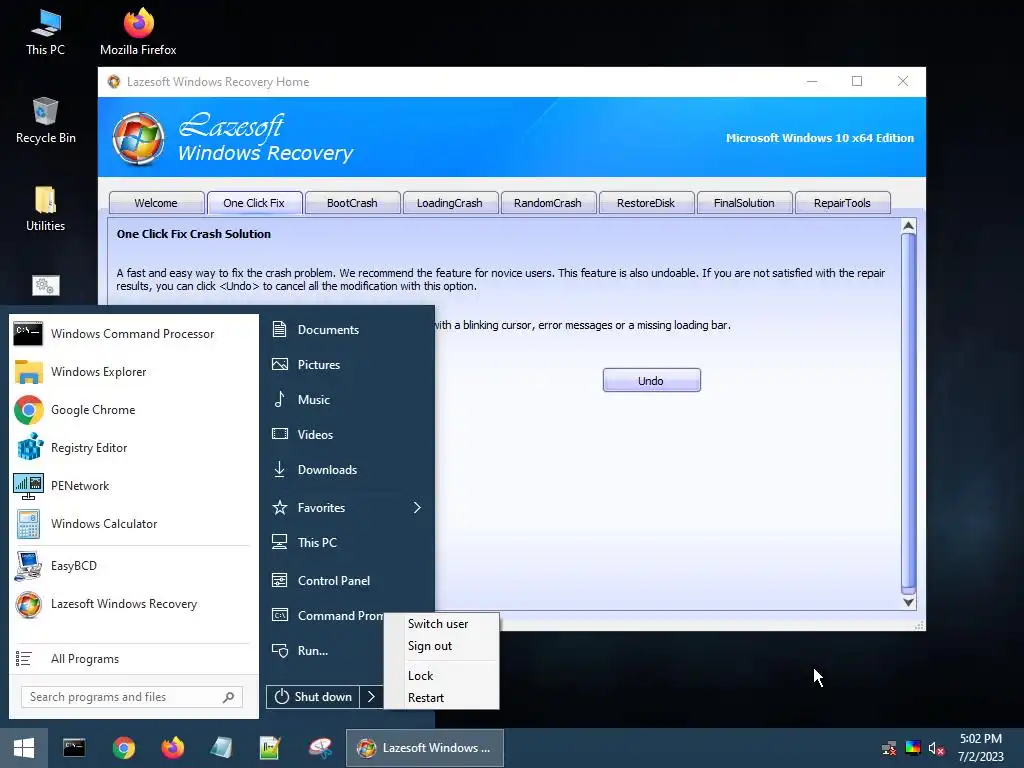
Task: Expand the Favorites submenu arrow
Action: 417,507
